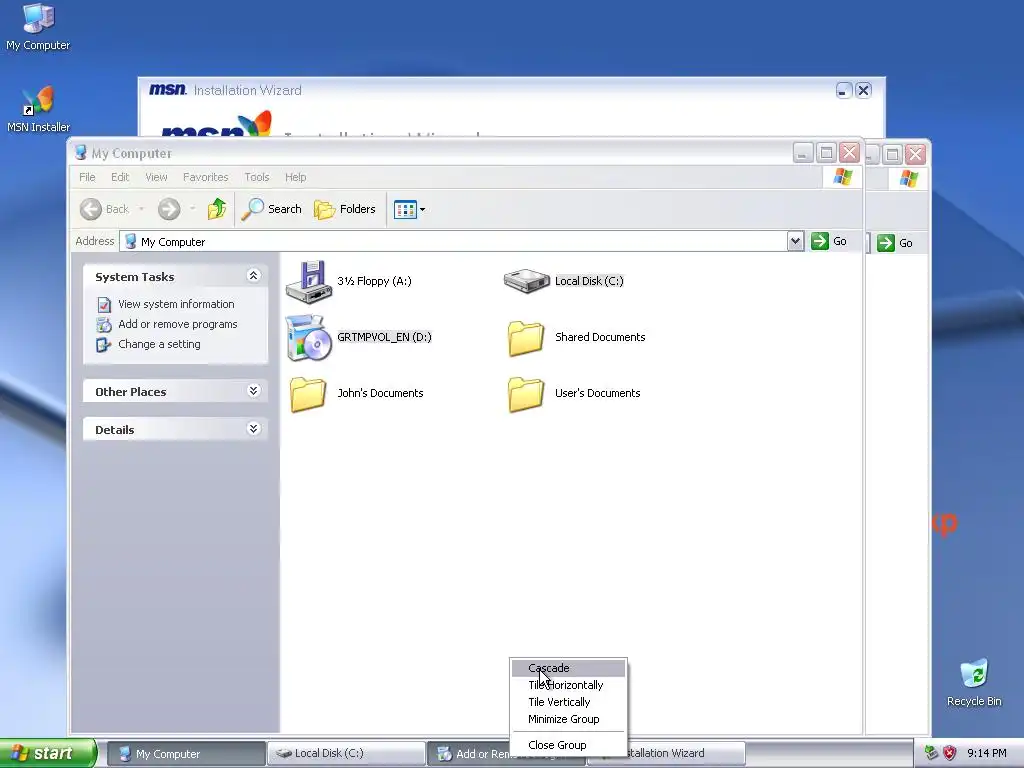Choose Close Group from the context menu
The image size is (1024, 768).
coord(568,745)
